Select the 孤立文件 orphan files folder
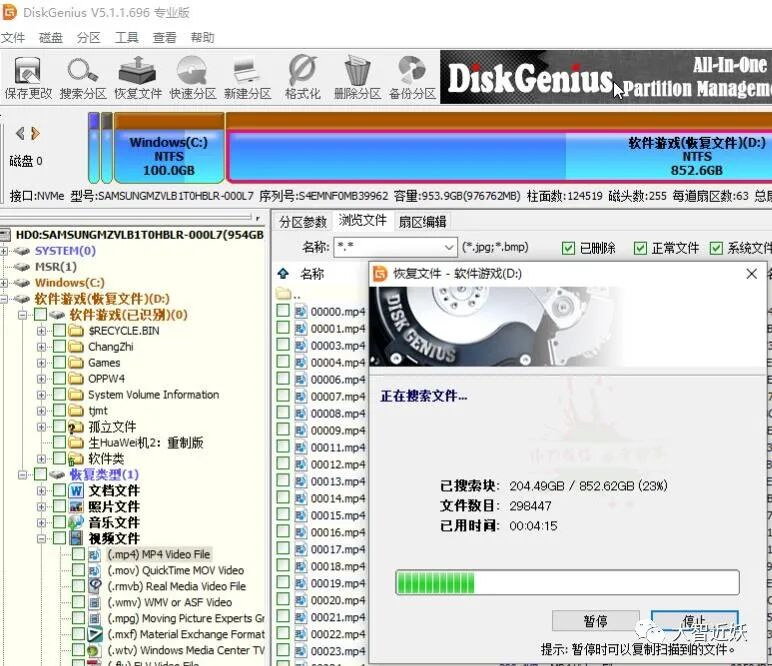The width and height of the screenshot is (772, 666). pos(112,427)
